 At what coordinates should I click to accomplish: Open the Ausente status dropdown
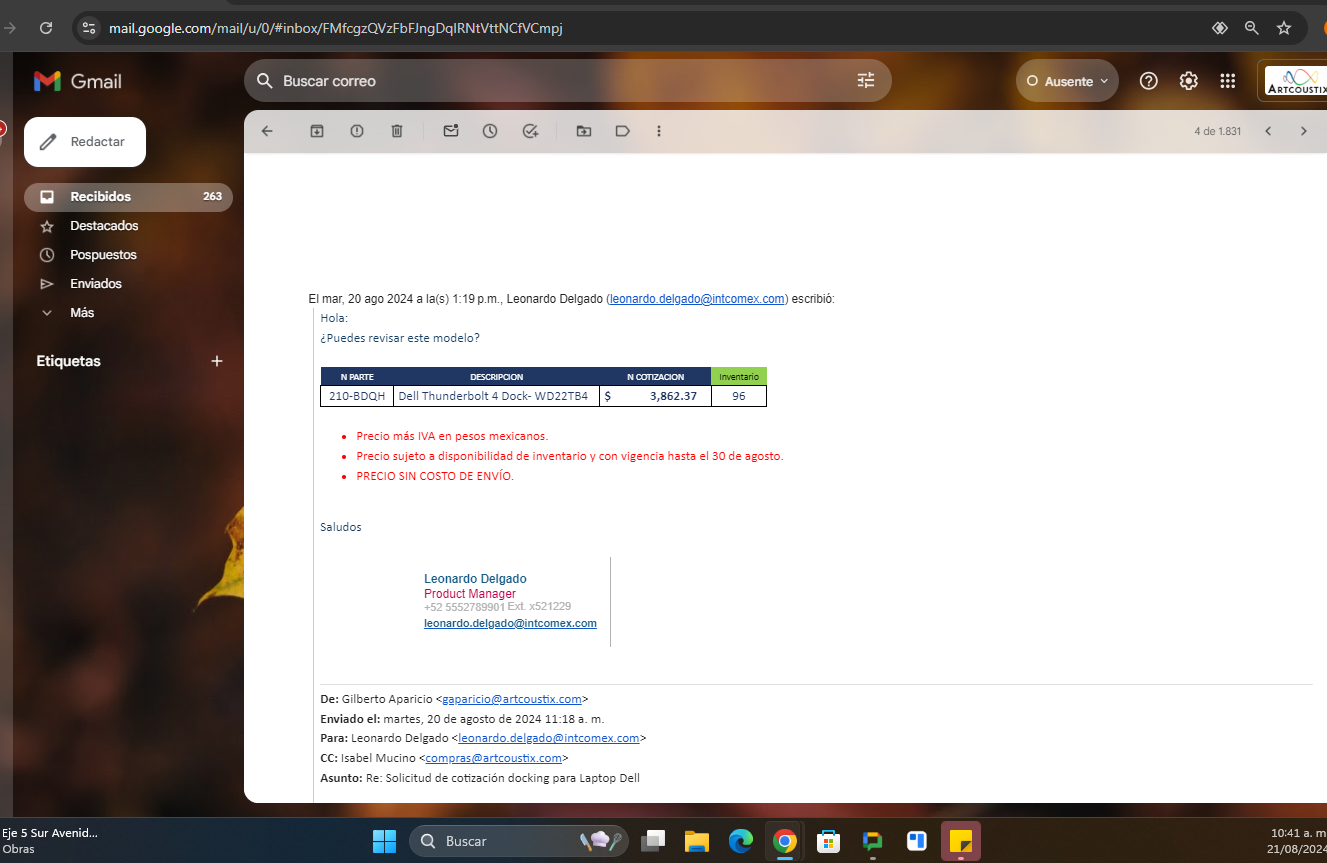point(1067,81)
